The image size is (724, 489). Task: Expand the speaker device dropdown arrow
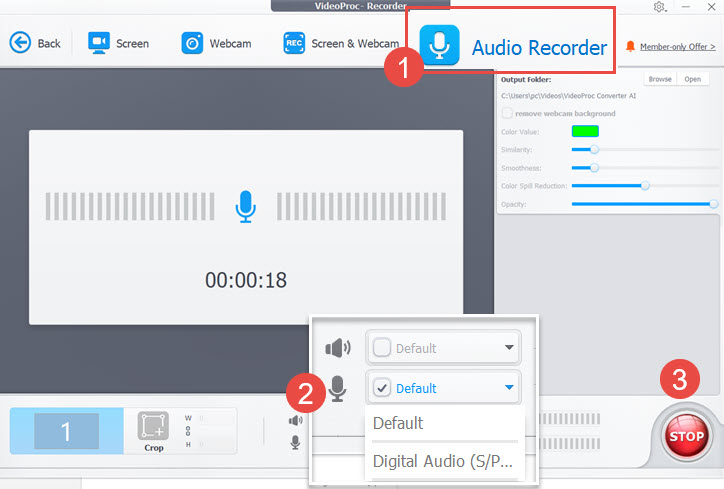(509, 347)
